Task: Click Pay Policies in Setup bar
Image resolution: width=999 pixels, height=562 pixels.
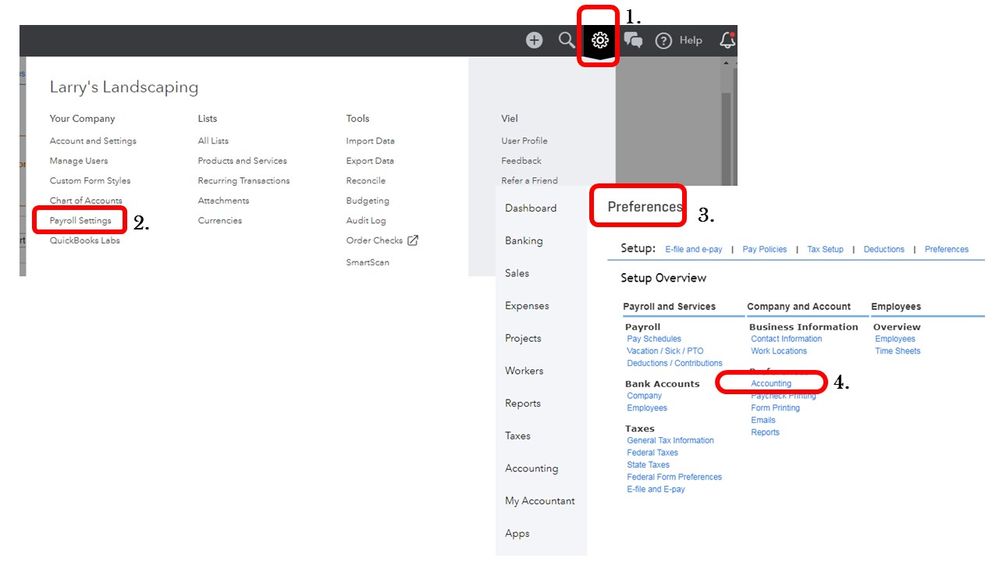Action: point(765,249)
